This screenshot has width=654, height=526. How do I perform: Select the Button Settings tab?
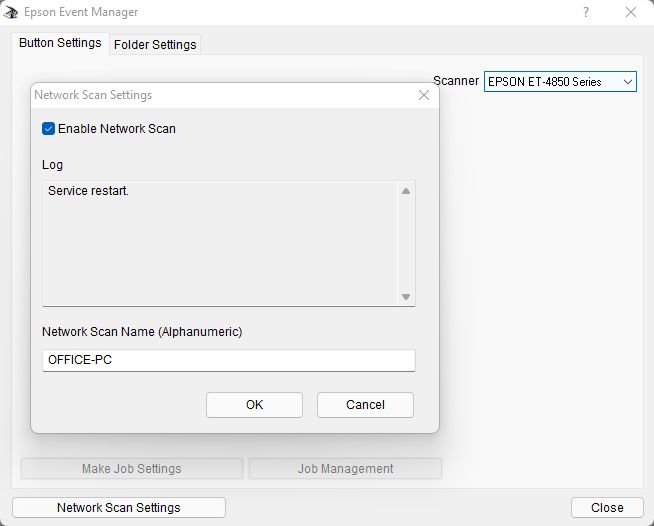[60, 43]
